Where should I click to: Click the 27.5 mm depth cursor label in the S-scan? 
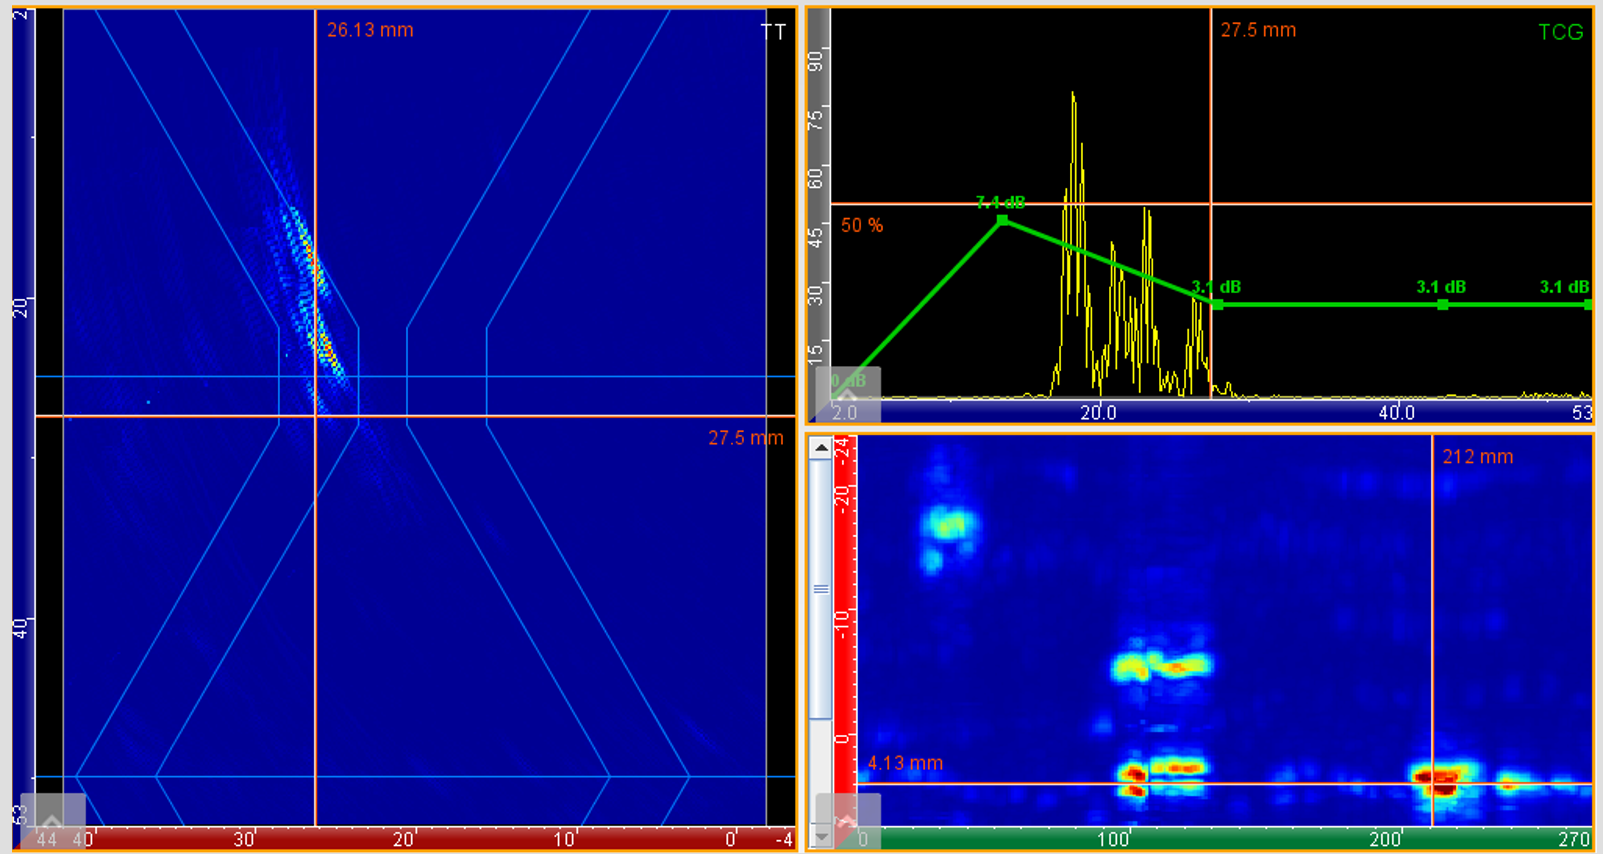(745, 438)
